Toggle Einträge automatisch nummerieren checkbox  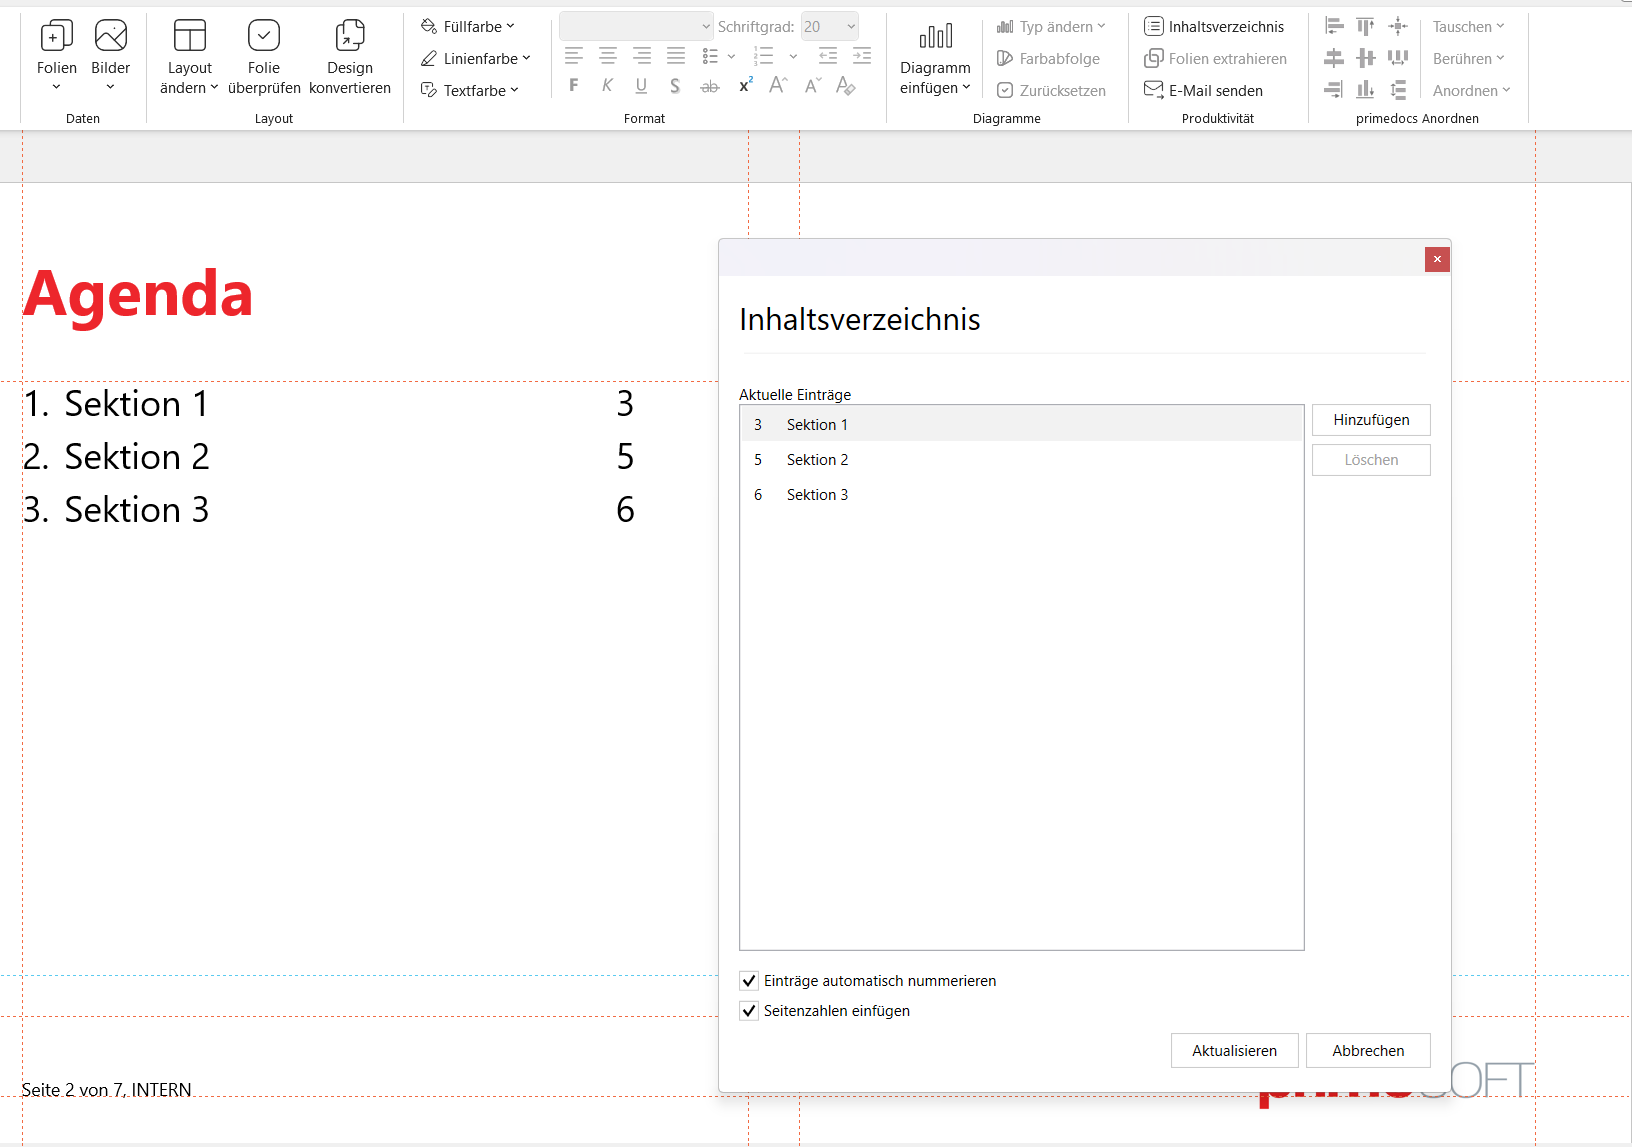(x=749, y=981)
